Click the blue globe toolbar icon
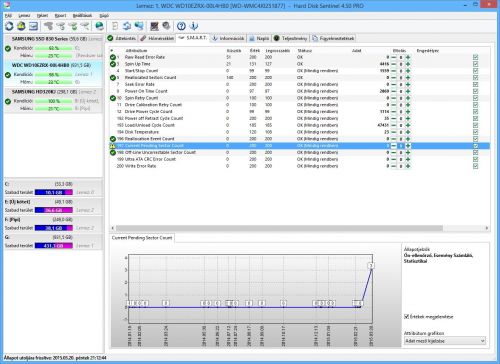Screen dimensions: 500x364 coord(99,26)
